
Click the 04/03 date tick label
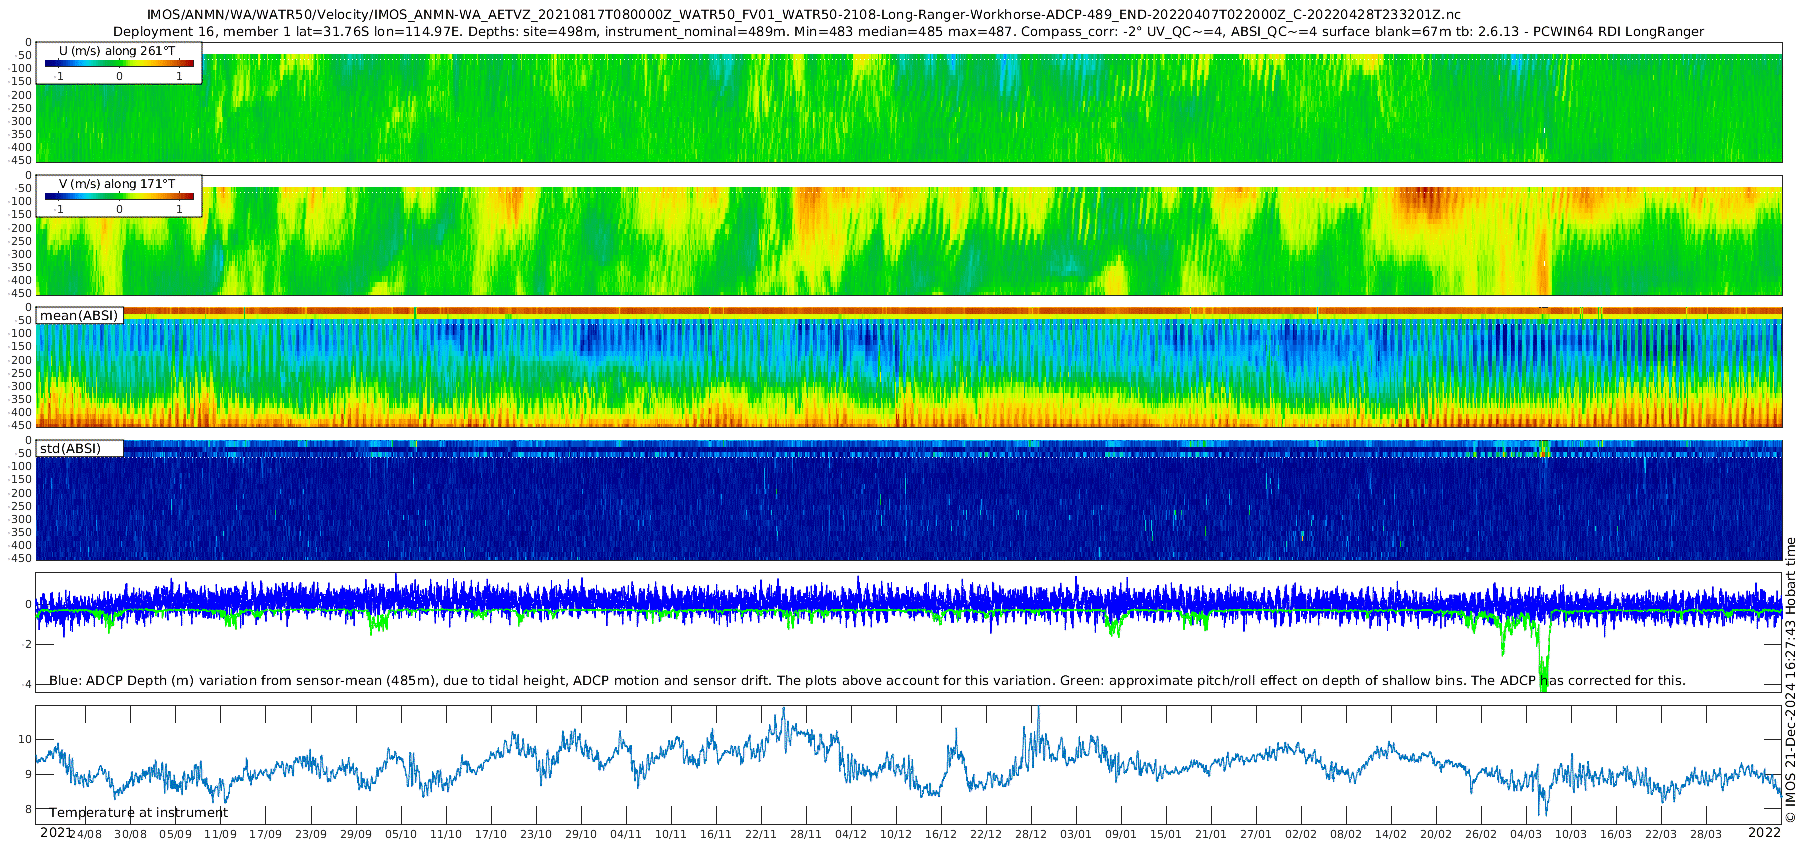click(1526, 834)
